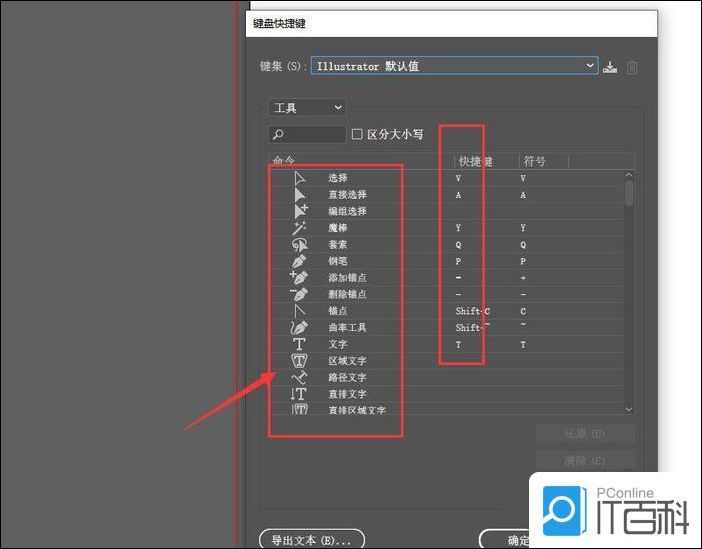702x549 pixels.
Task: Click the 符号 column header
Action: [535, 161]
